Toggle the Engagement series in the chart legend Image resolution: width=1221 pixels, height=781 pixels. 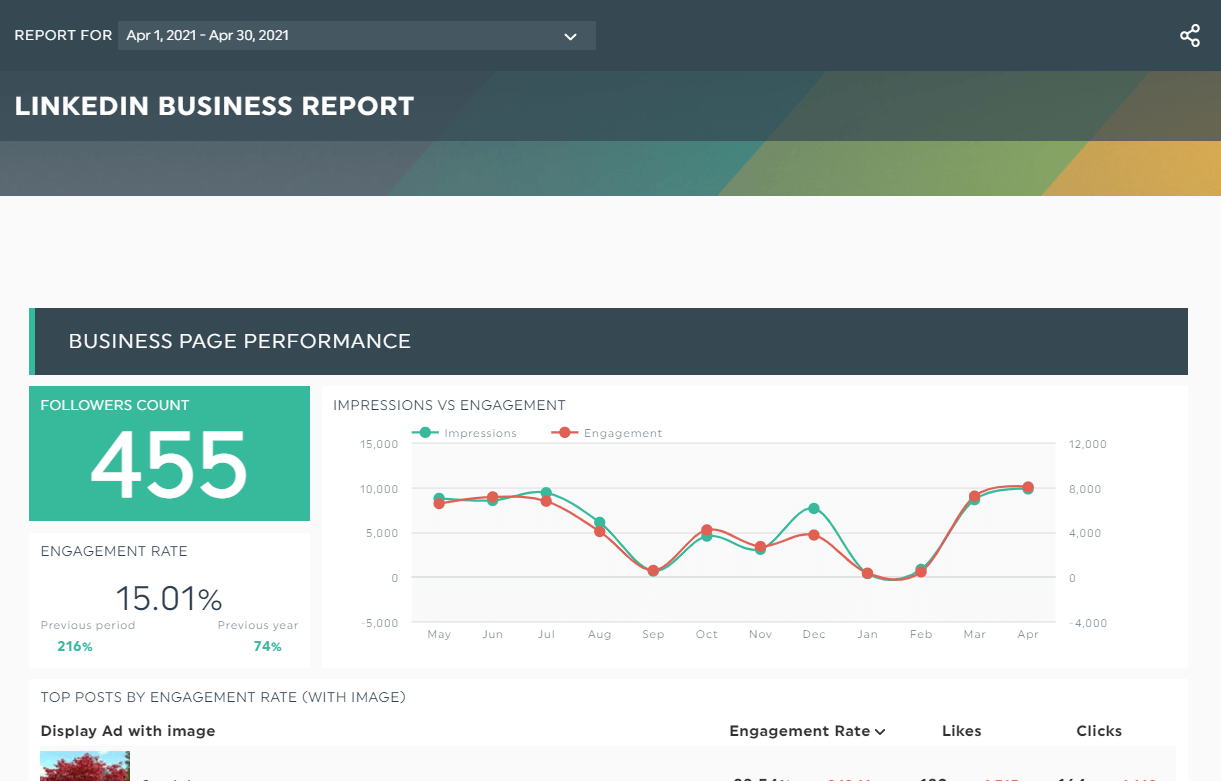point(606,433)
